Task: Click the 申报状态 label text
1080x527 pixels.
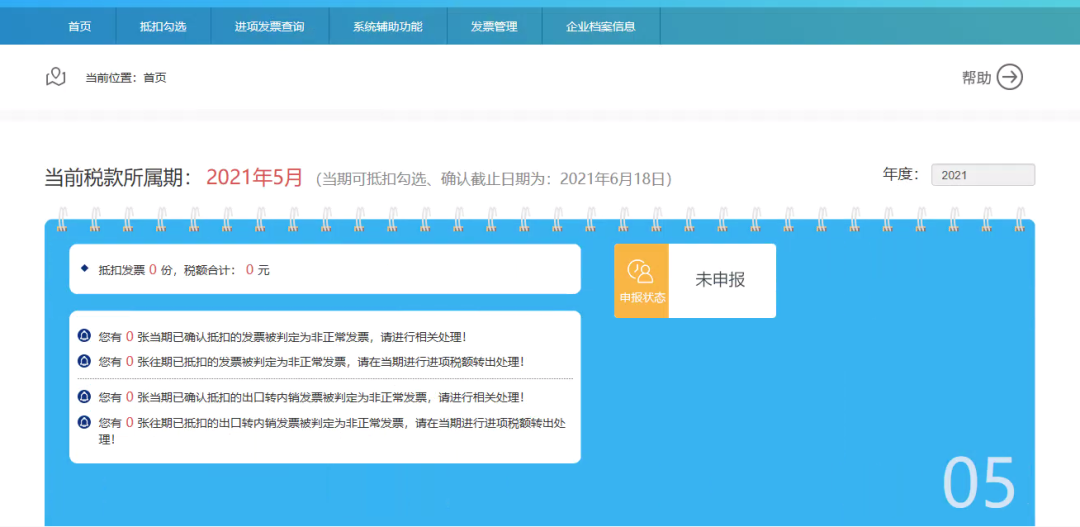Action: 642,298
